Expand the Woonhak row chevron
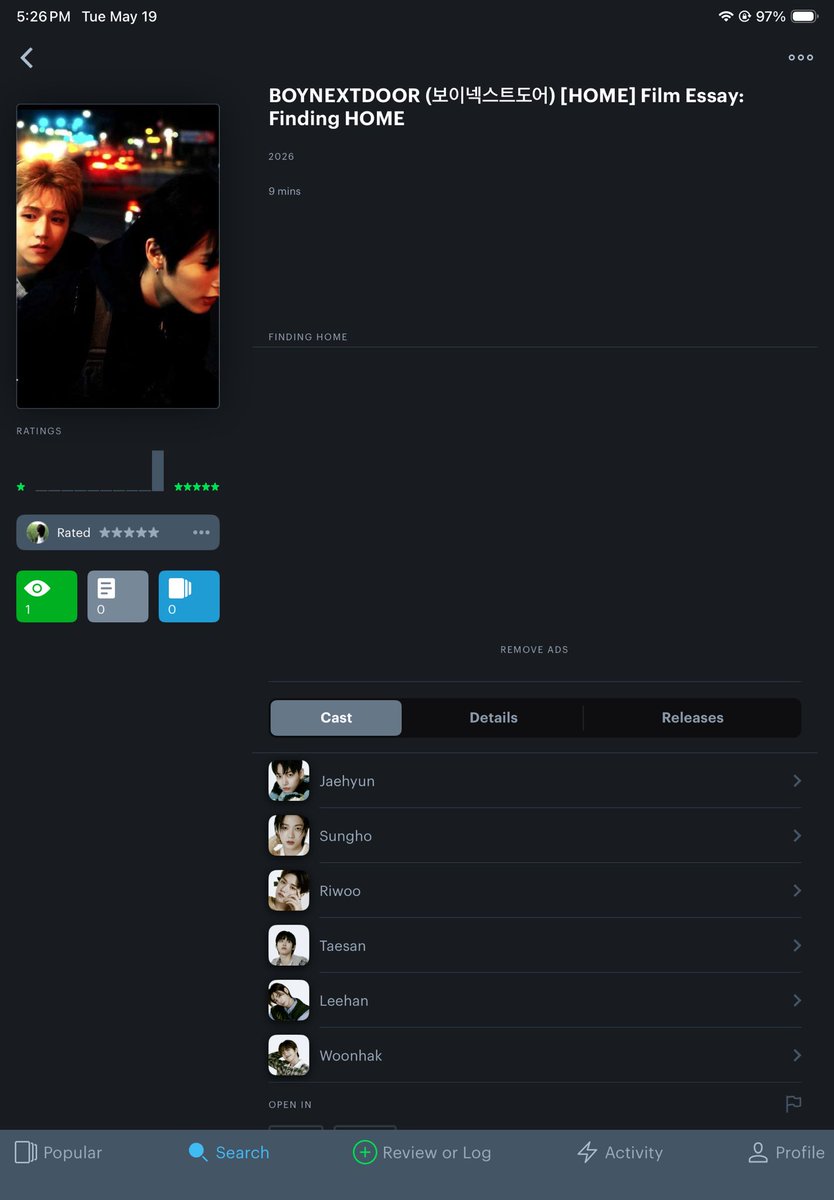The image size is (834, 1200). pos(797,1056)
